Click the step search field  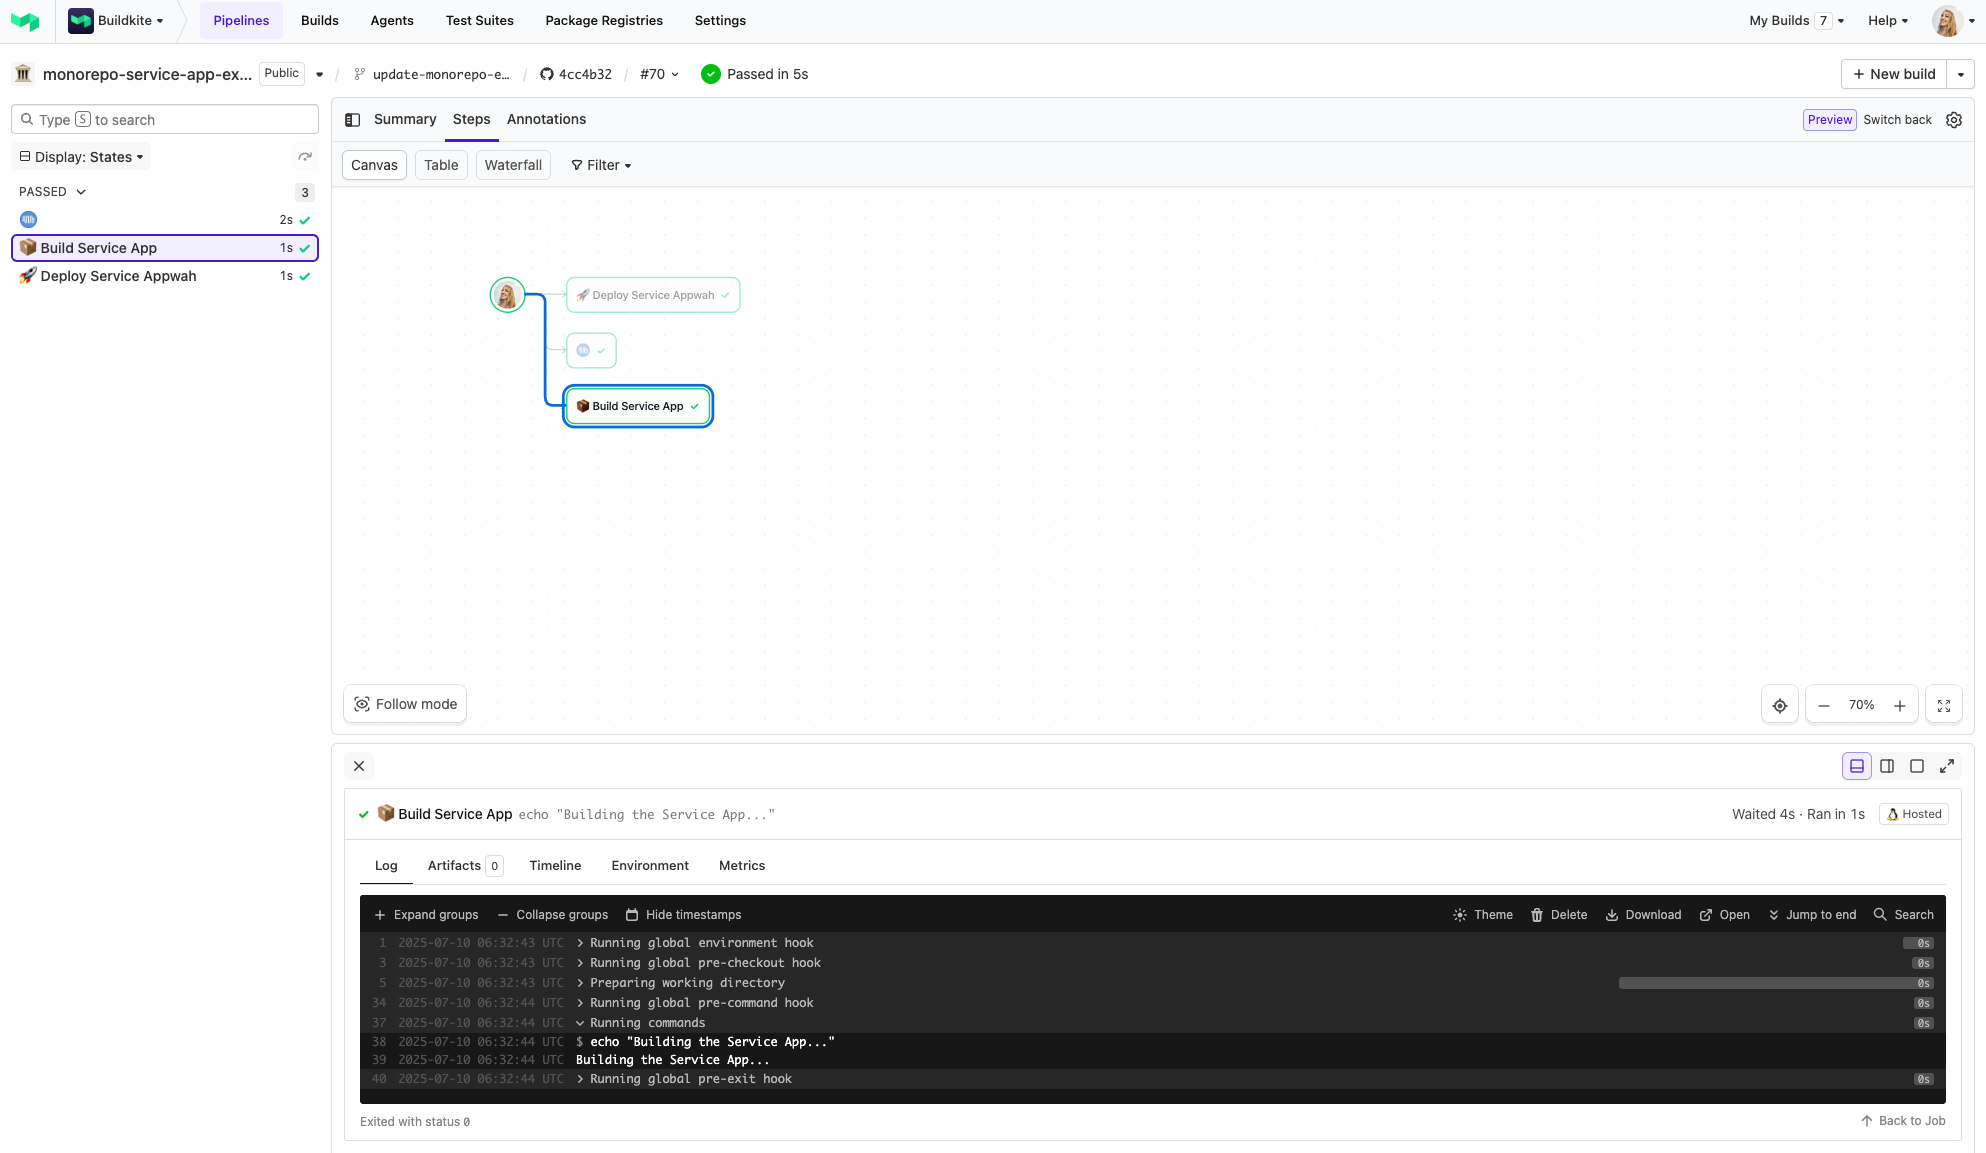[165, 120]
